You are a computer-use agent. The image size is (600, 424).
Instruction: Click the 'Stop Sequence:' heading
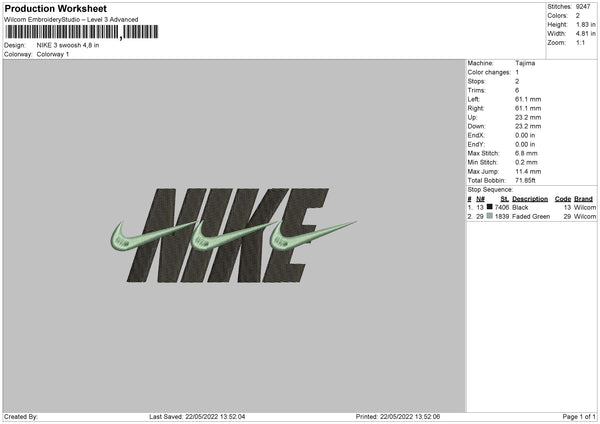(x=490, y=189)
